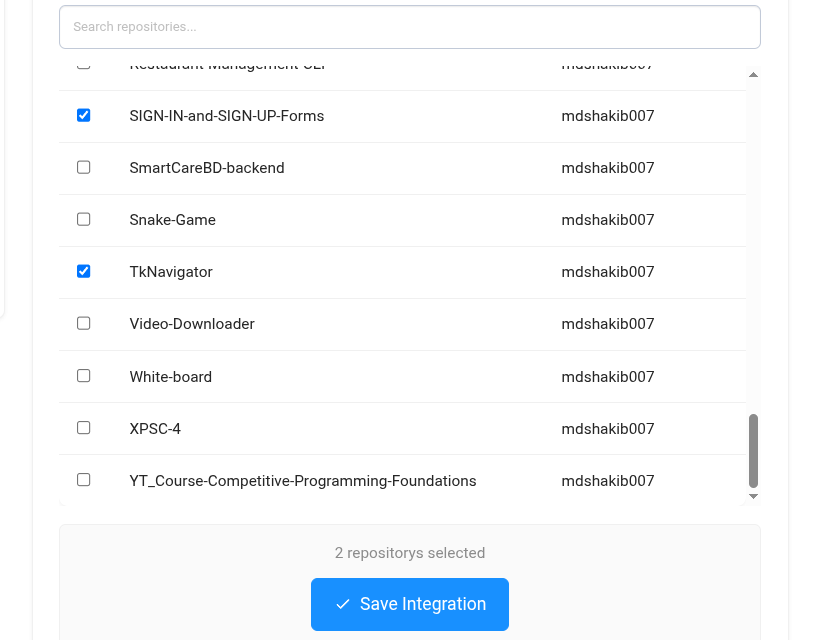Click the repository list scrollbar thumb
834x640 pixels.
coord(753,451)
